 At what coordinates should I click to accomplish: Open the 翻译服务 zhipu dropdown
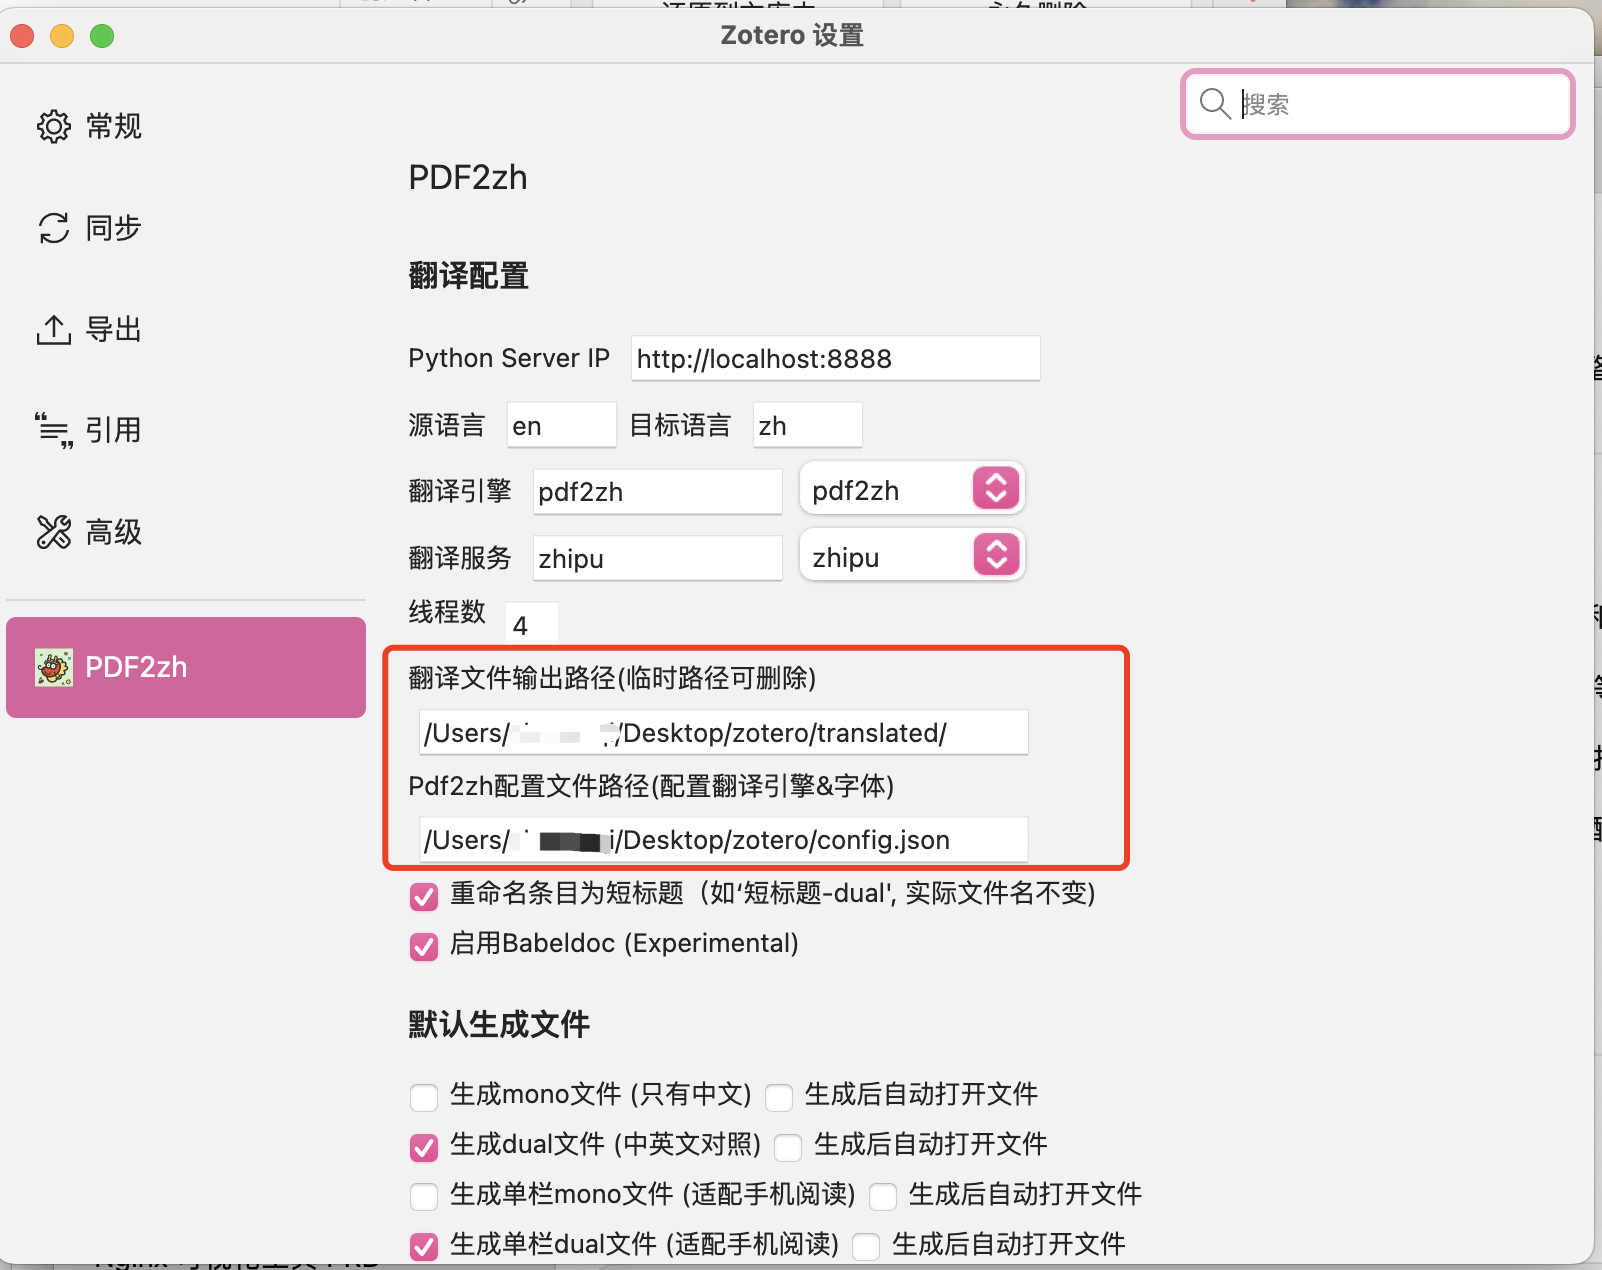point(912,556)
